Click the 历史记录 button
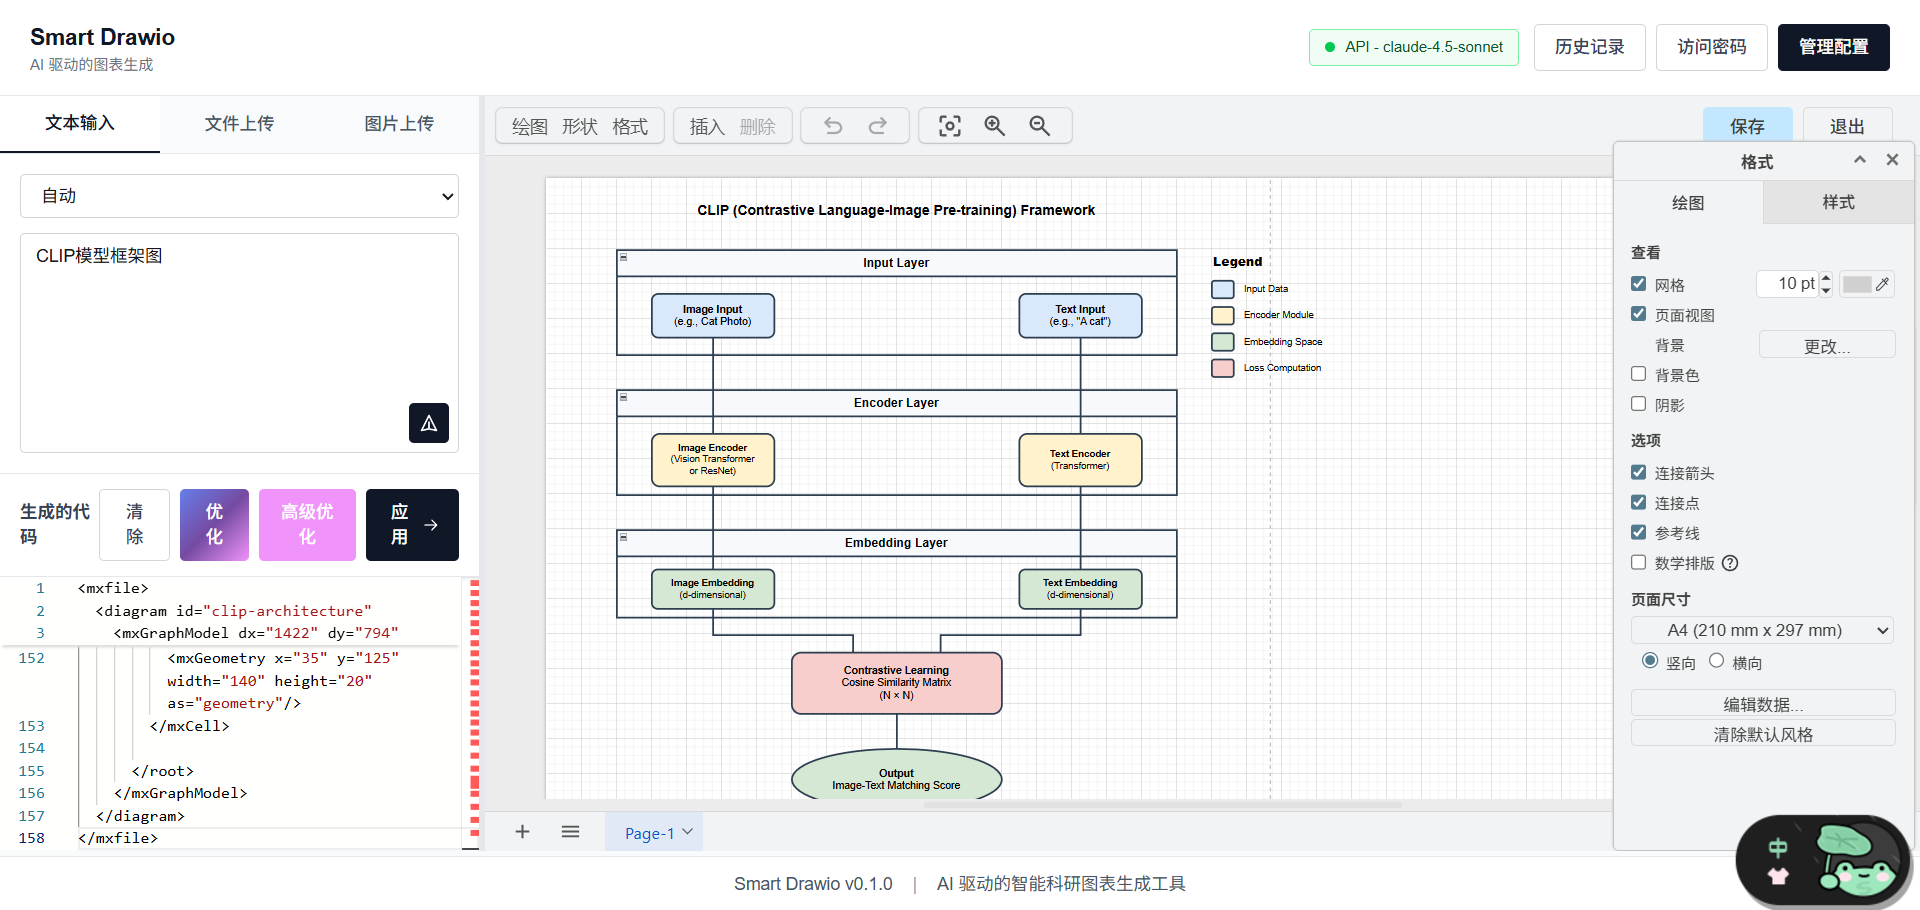Viewport: 1920px width, 910px height. (1590, 47)
